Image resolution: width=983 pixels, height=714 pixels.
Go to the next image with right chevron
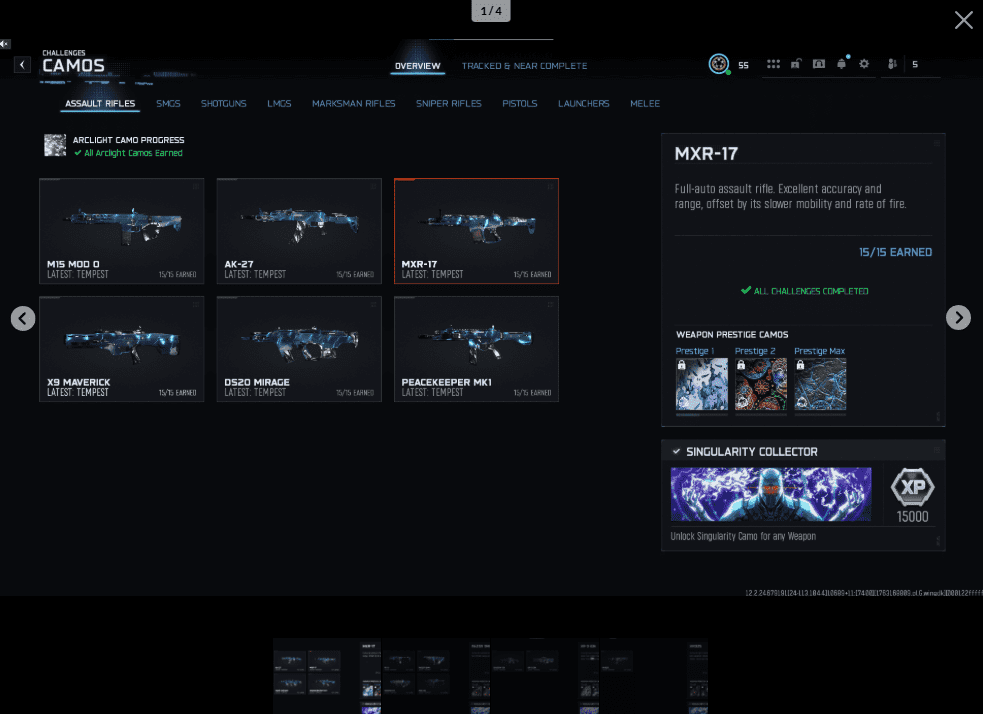(958, 318)
